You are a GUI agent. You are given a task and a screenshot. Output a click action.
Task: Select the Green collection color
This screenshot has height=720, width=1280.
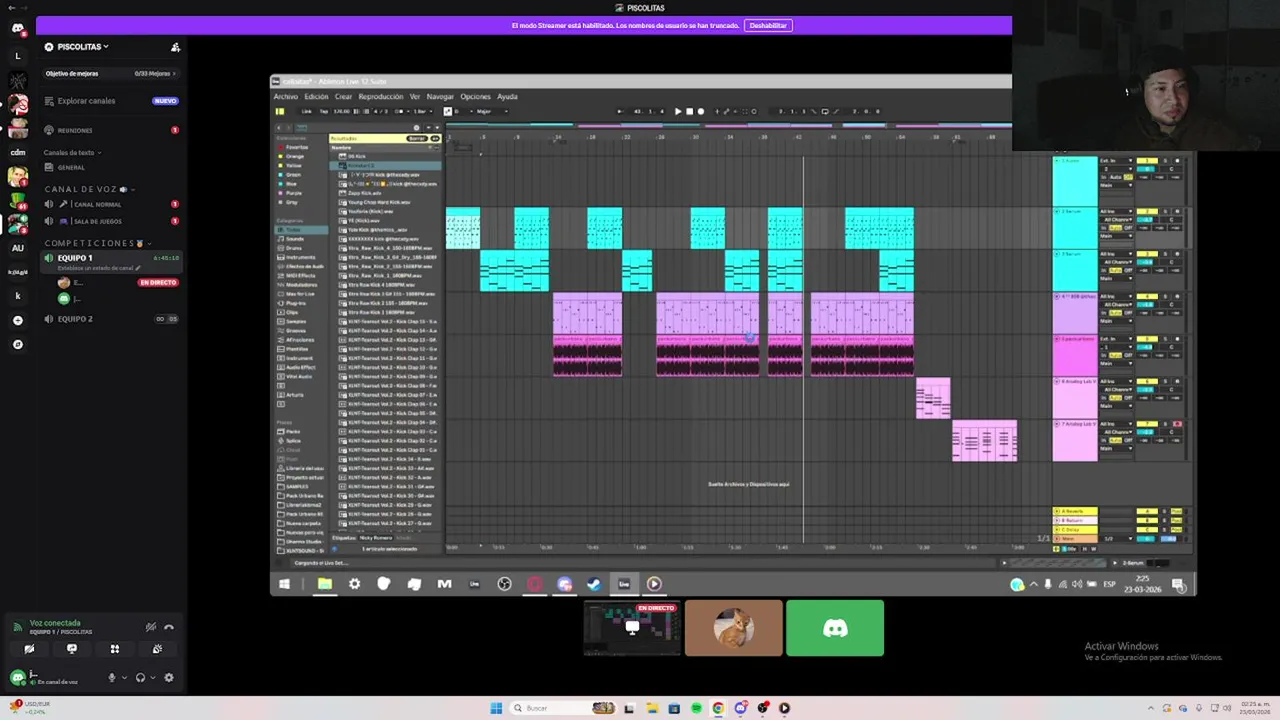coord(293,175)
